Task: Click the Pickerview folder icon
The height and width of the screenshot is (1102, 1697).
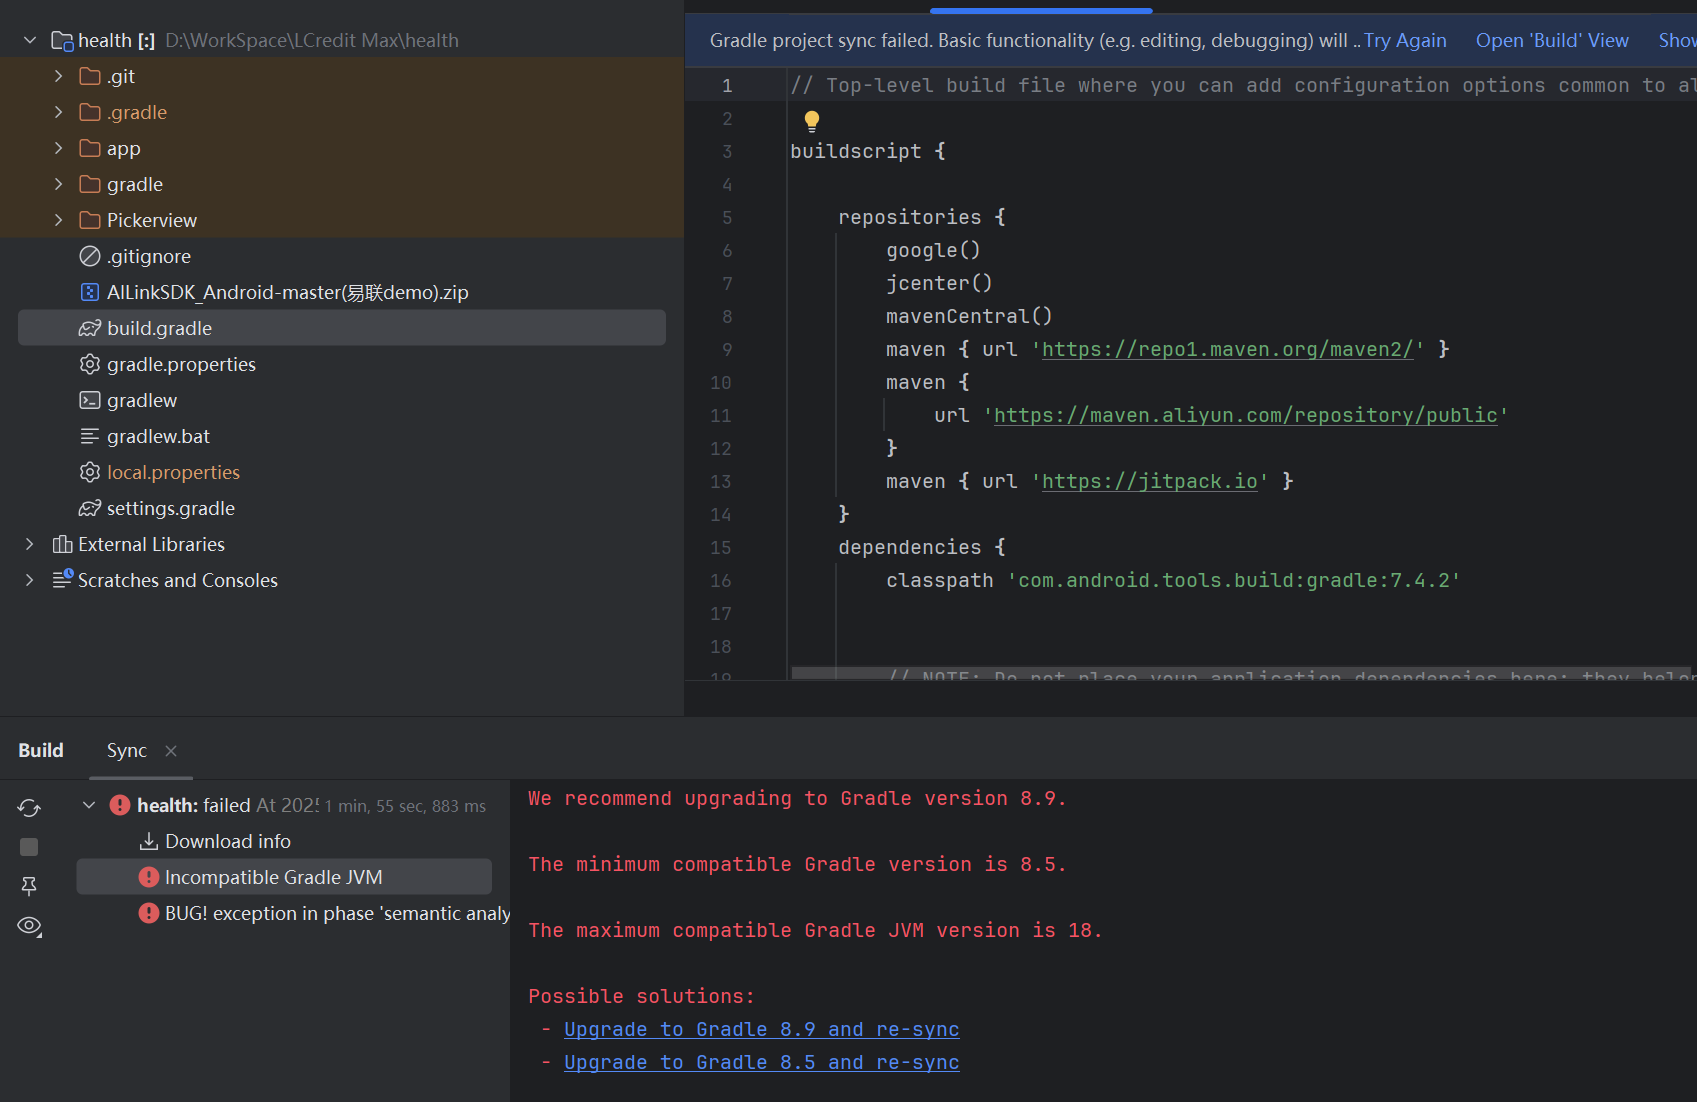Action: (x=90, y=220)
